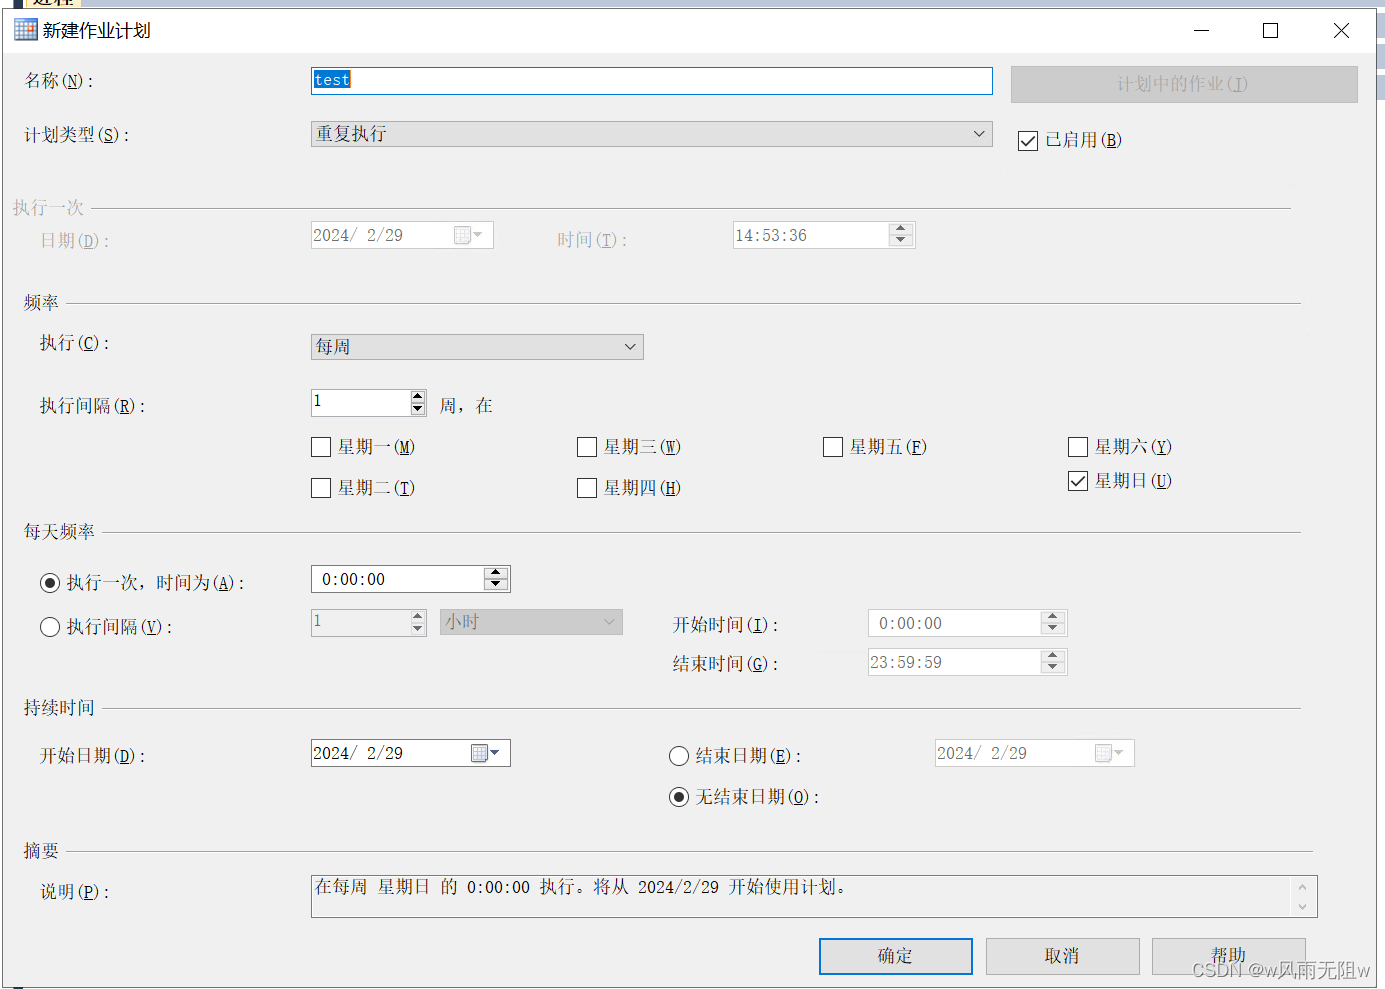Uncheck the 星期日 checkbox

pyautogui.click(x=1078, y=481)
